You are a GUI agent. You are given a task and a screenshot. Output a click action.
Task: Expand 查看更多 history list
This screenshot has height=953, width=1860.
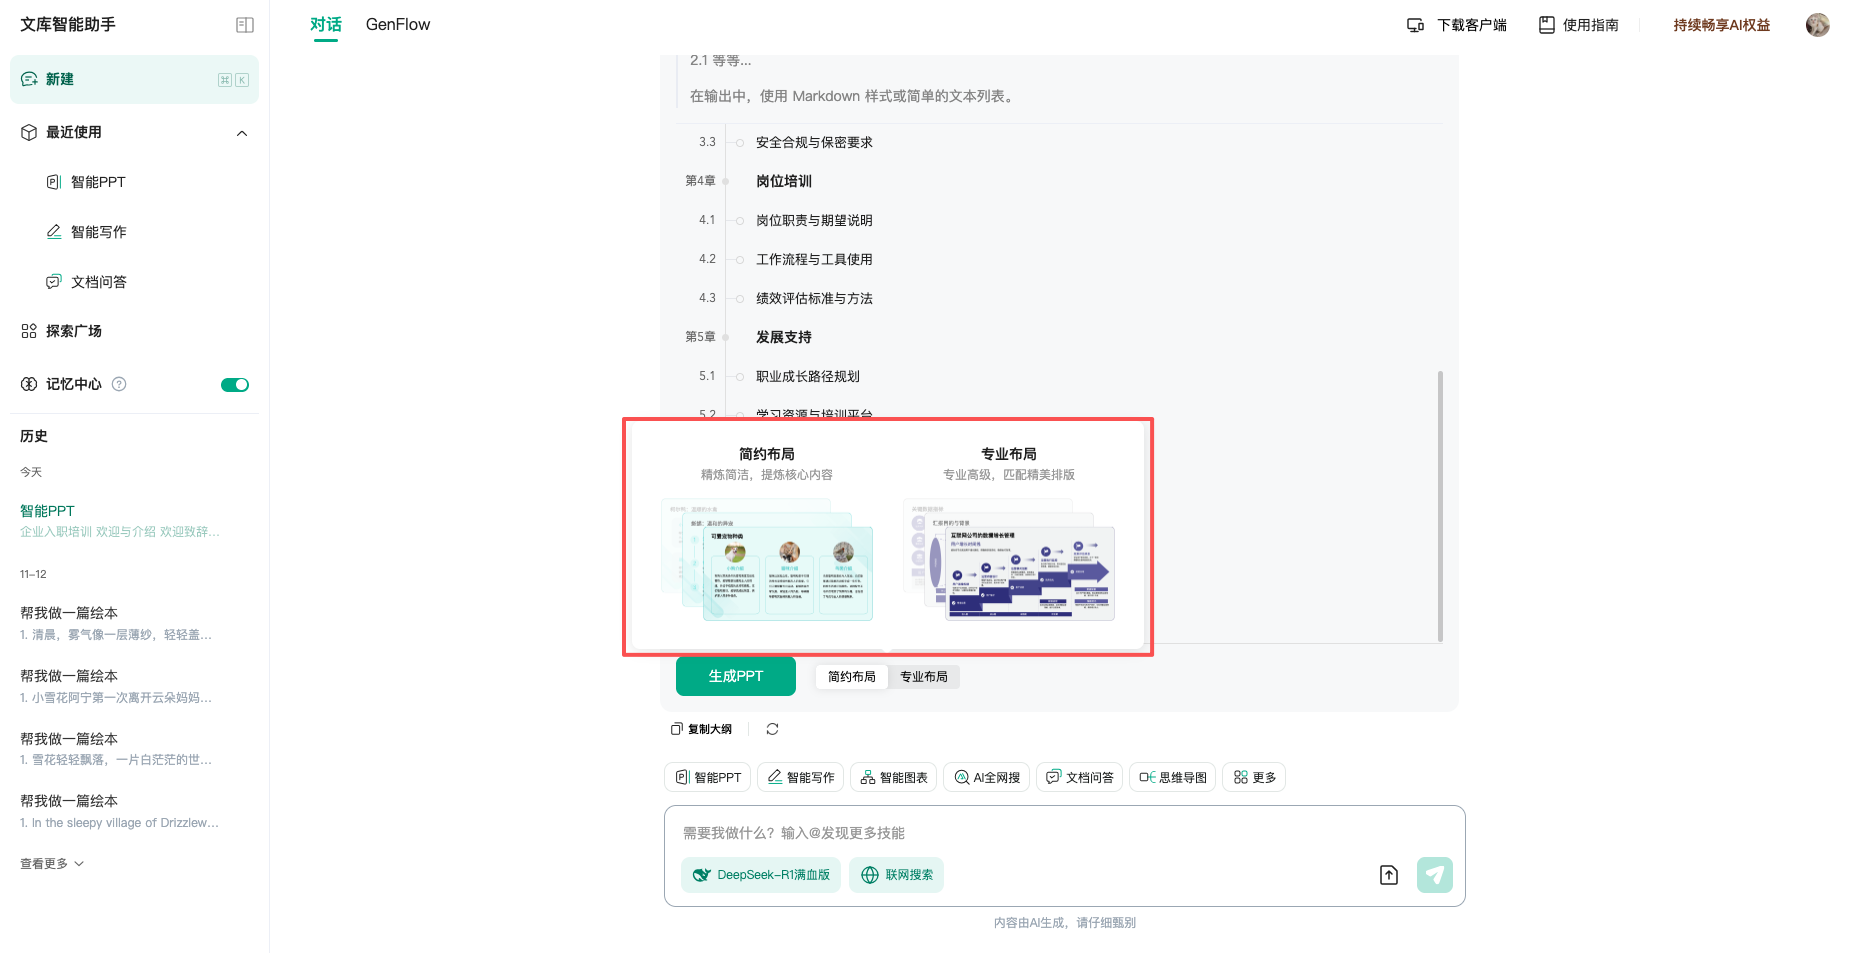click(x=52, y=864)
